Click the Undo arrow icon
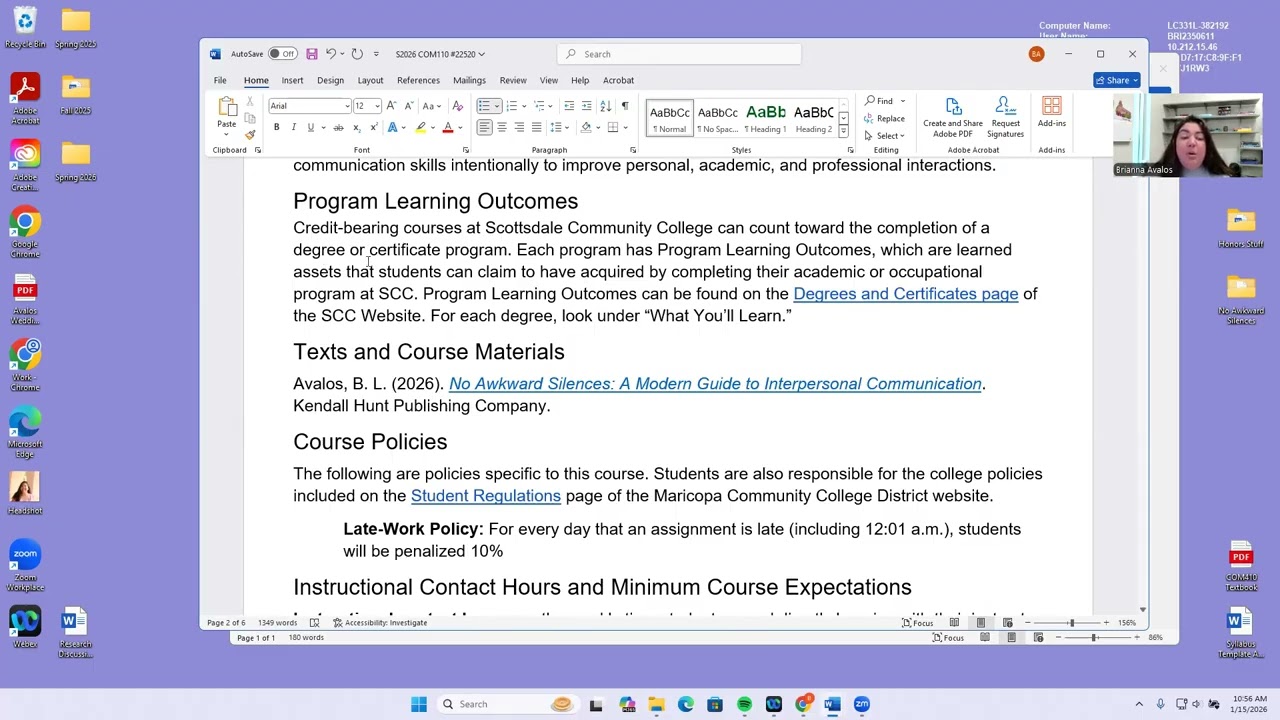 tap(330, 54)
